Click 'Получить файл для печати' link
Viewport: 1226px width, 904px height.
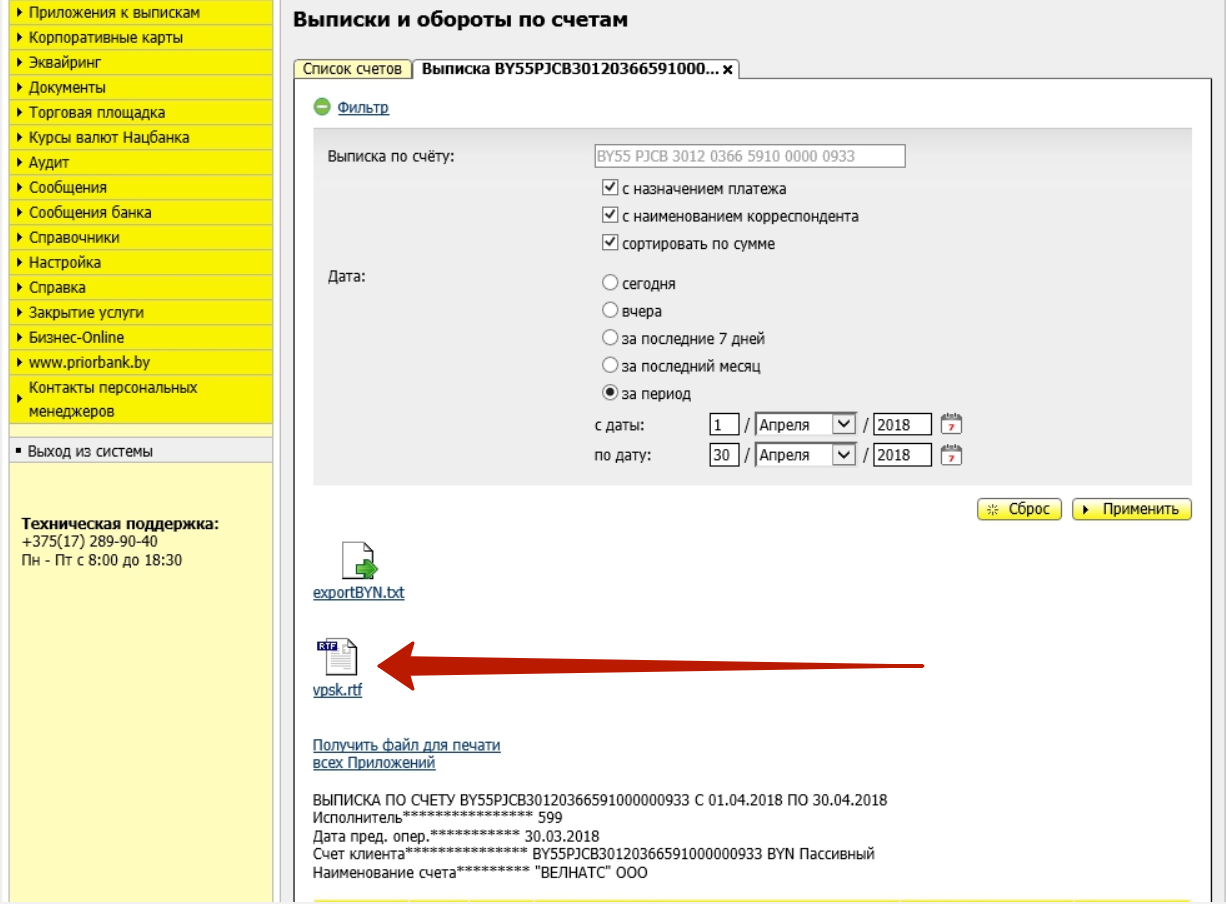[x=406, y=745]
